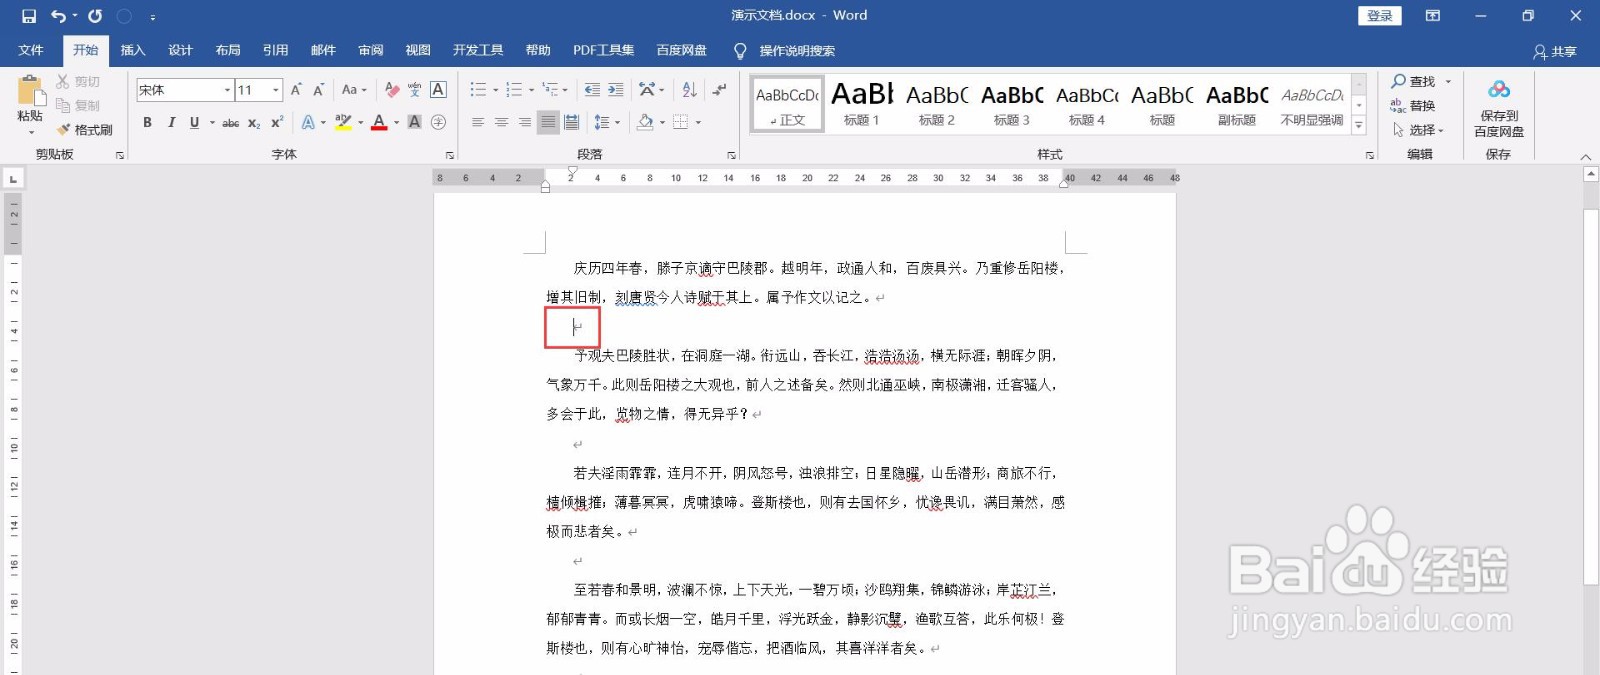Sort text with A-Z sort icon

pos(689,90)
